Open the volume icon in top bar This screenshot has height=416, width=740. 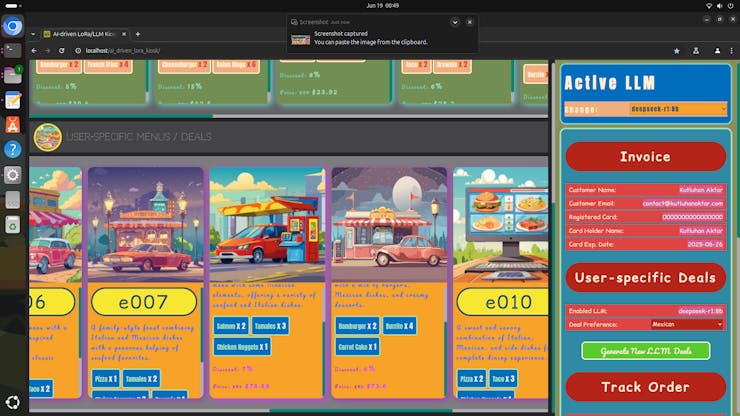719,6
